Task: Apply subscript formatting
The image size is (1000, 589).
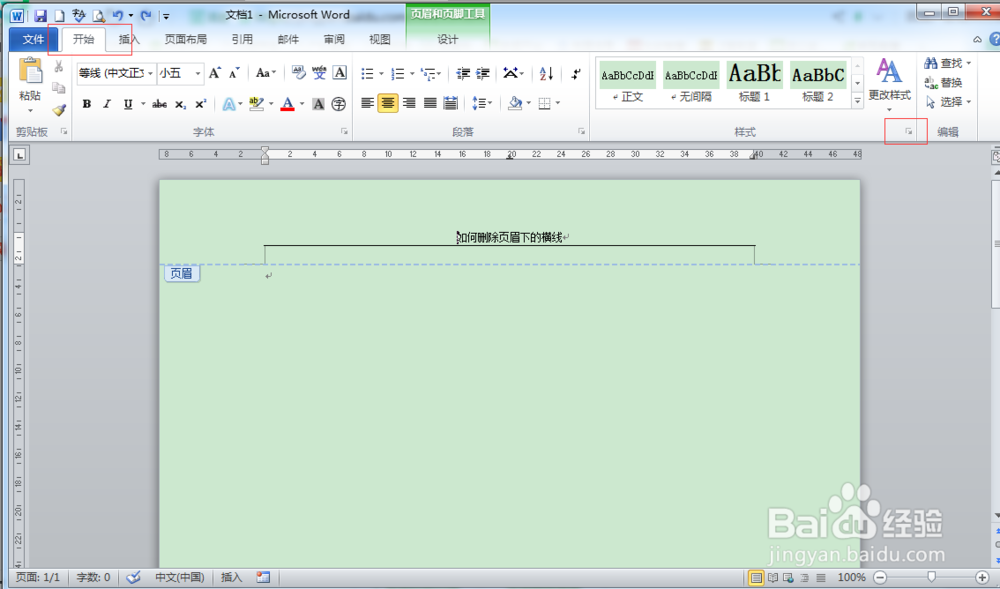Action: pos(180,104)
